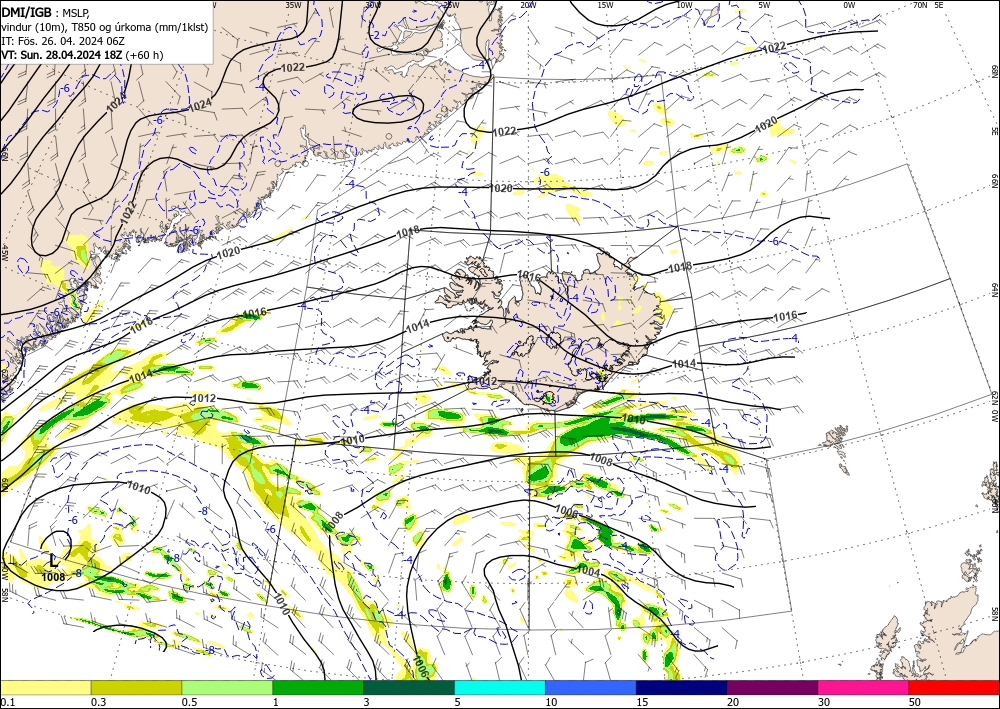The image size is (1000, 709).
Task: Click the "L" low-pressure center marker
Action: (x=54, y=561)
